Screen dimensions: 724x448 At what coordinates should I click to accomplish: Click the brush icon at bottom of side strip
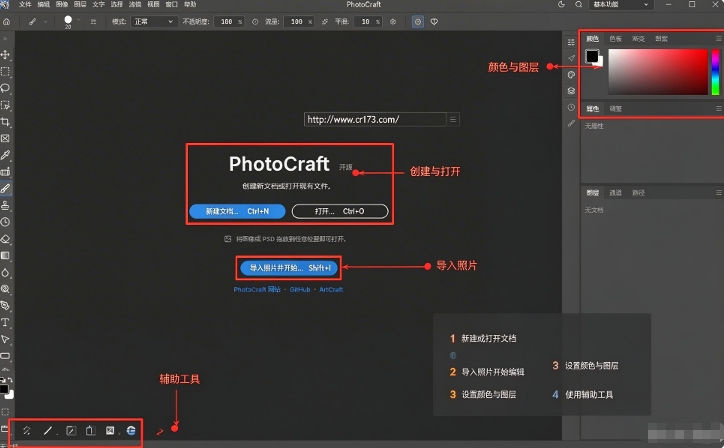coord(571,124)
